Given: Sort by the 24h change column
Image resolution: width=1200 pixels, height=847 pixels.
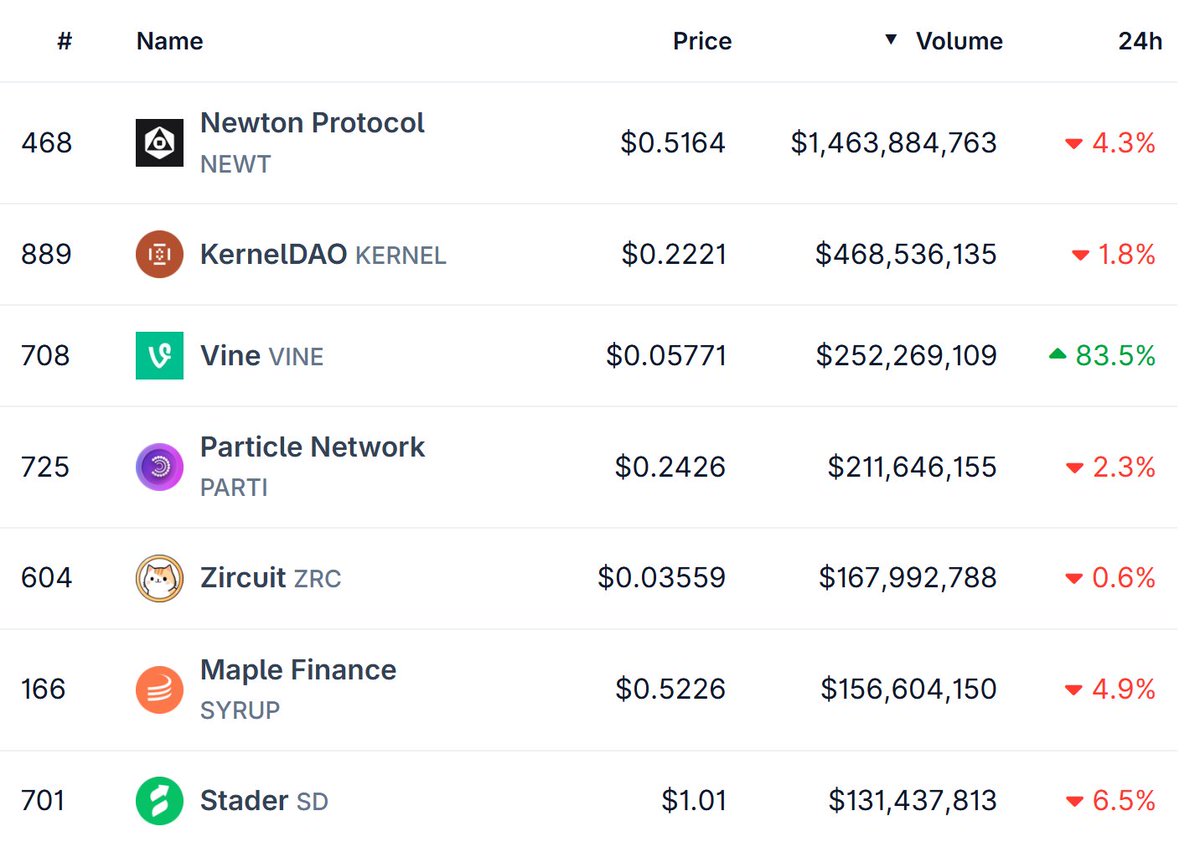Looking at the screenshot, I should click(1140, 41).
